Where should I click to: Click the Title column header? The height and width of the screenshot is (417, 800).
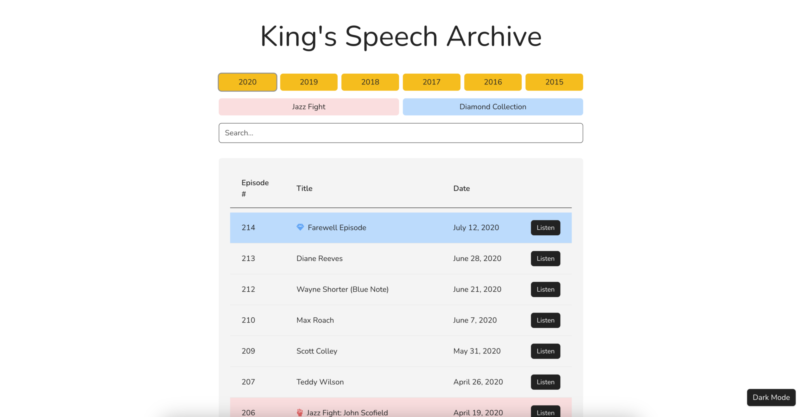305,188
